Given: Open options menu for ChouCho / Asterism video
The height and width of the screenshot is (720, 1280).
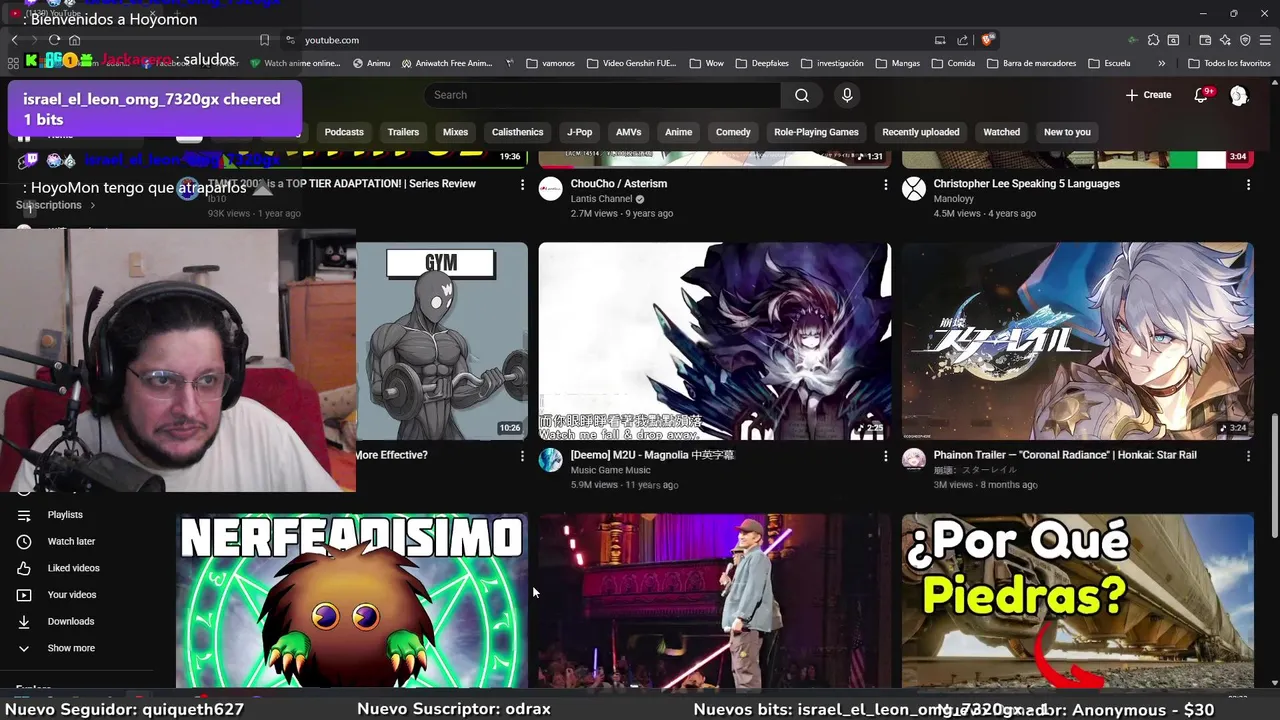Looking at the screenshot, I should click(x=885, y=185).
